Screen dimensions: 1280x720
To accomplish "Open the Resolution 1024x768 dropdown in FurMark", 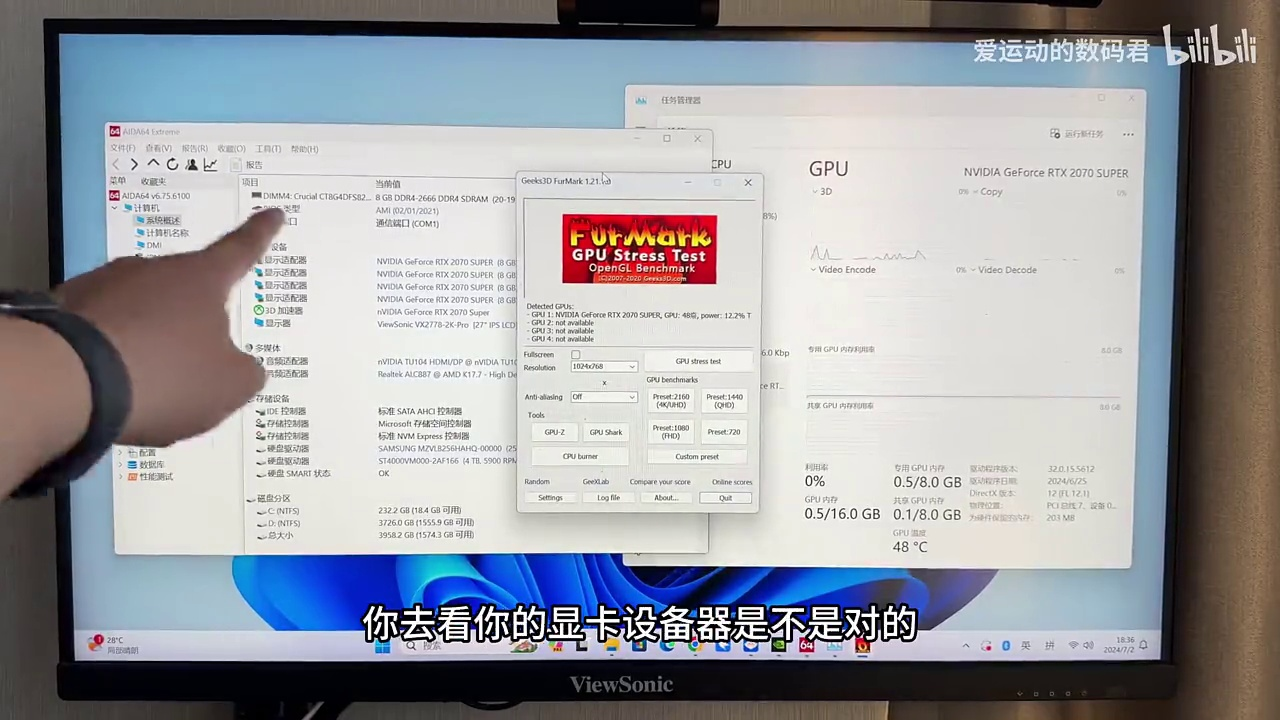I will pos(603,367).
